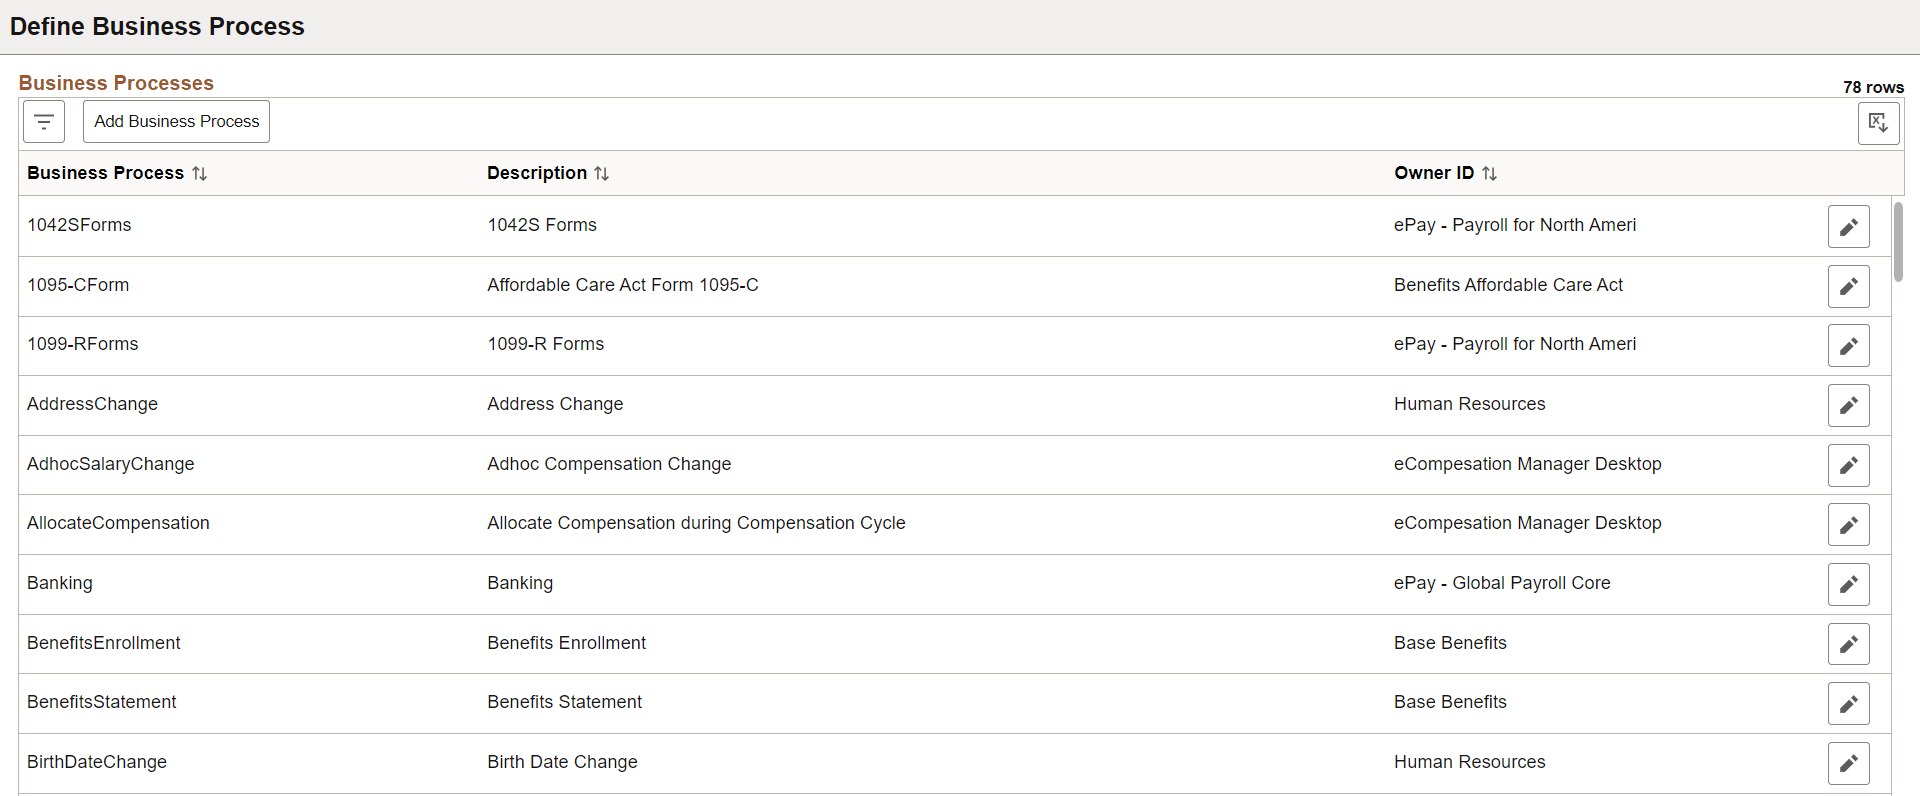Select the BirthDateChange business process cell
Viewport: 1920px width, 796px height.
[97, 762]
